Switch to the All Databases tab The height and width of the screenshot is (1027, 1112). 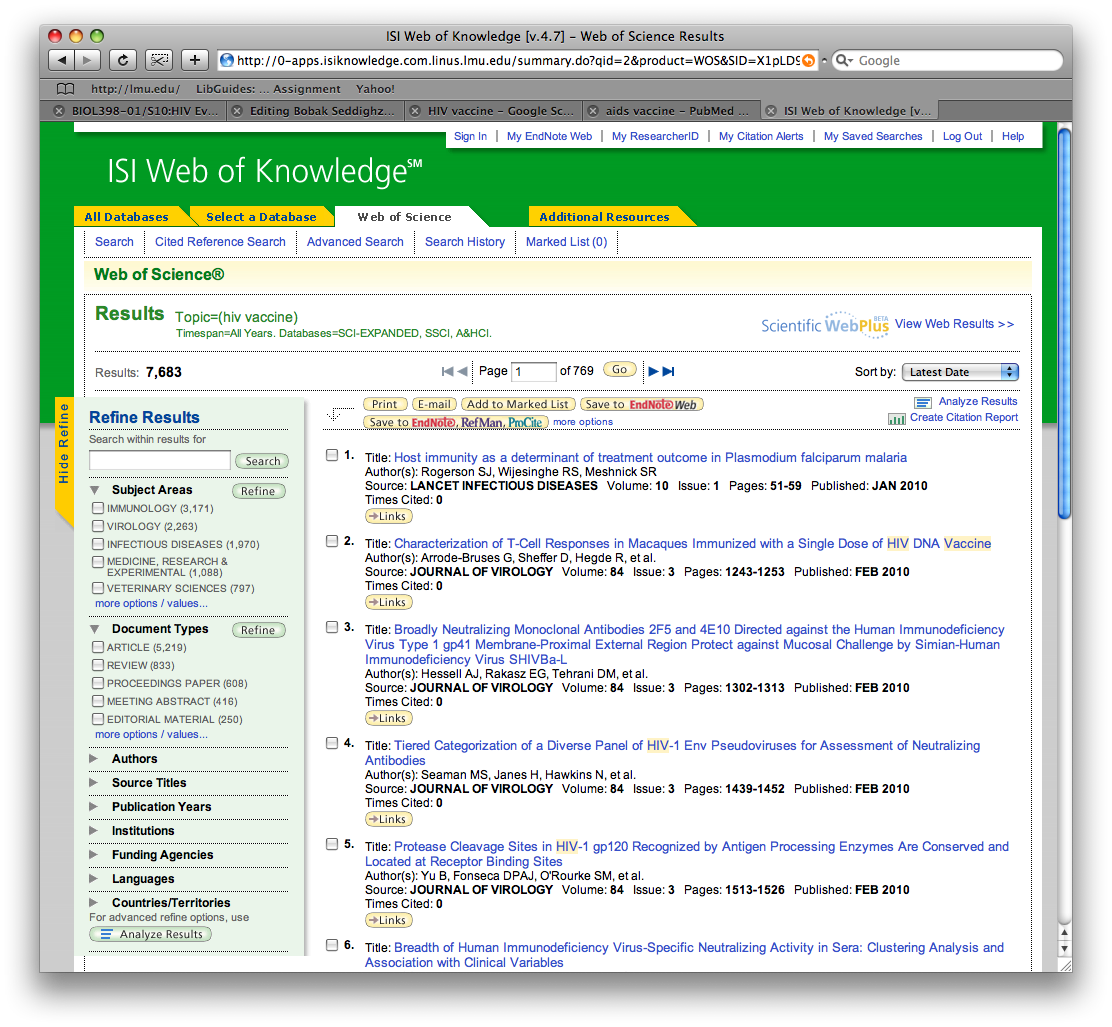126,217
